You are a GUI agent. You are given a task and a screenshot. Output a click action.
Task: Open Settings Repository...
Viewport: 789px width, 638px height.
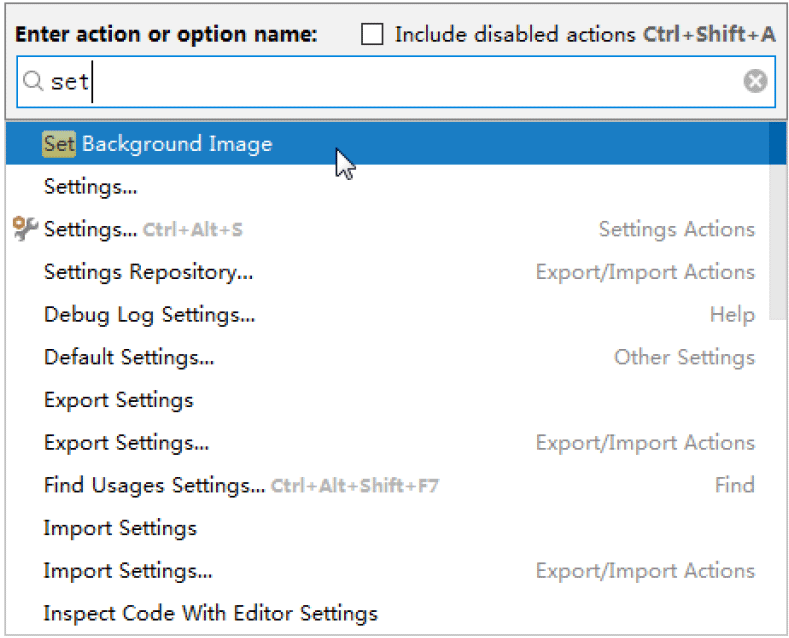tap(387, 272)
